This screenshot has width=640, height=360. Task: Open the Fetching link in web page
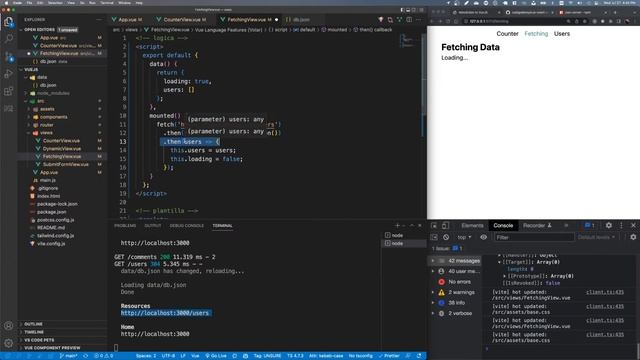[536, 34]
